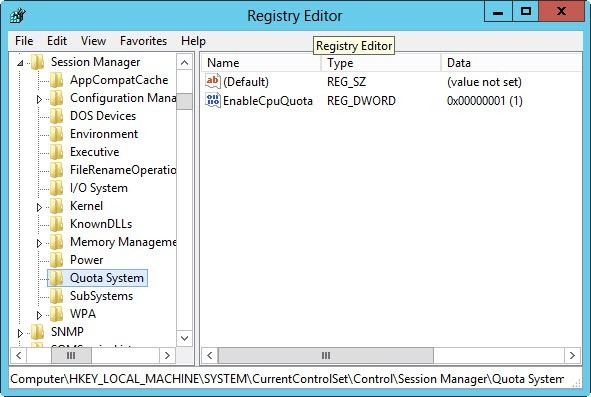Click the tree pane vertical scrollbar thumb
The image size is (591, 397).
pyautogui.click(x=184, y=101)
